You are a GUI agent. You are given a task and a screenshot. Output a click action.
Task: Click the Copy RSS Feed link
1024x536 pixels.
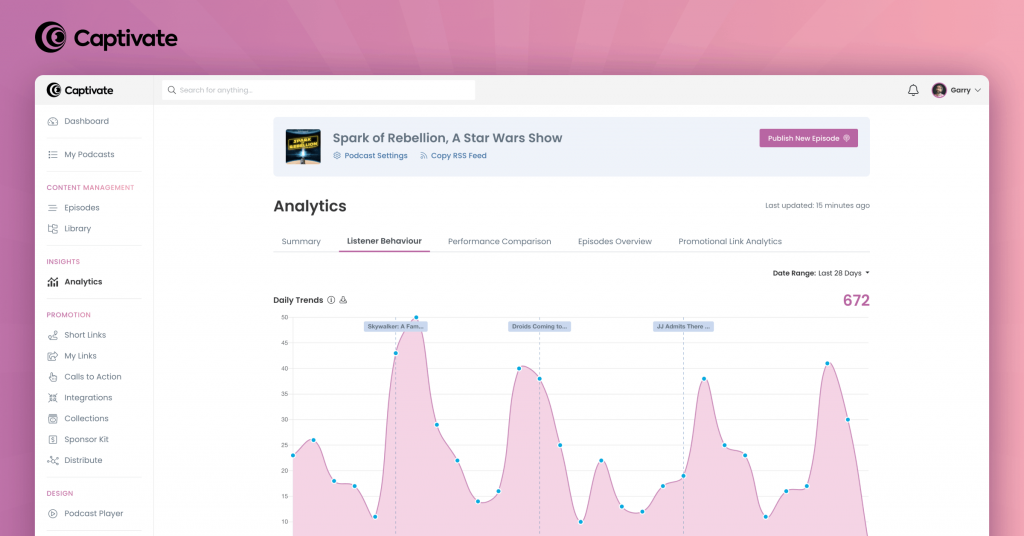pos(458,156)
